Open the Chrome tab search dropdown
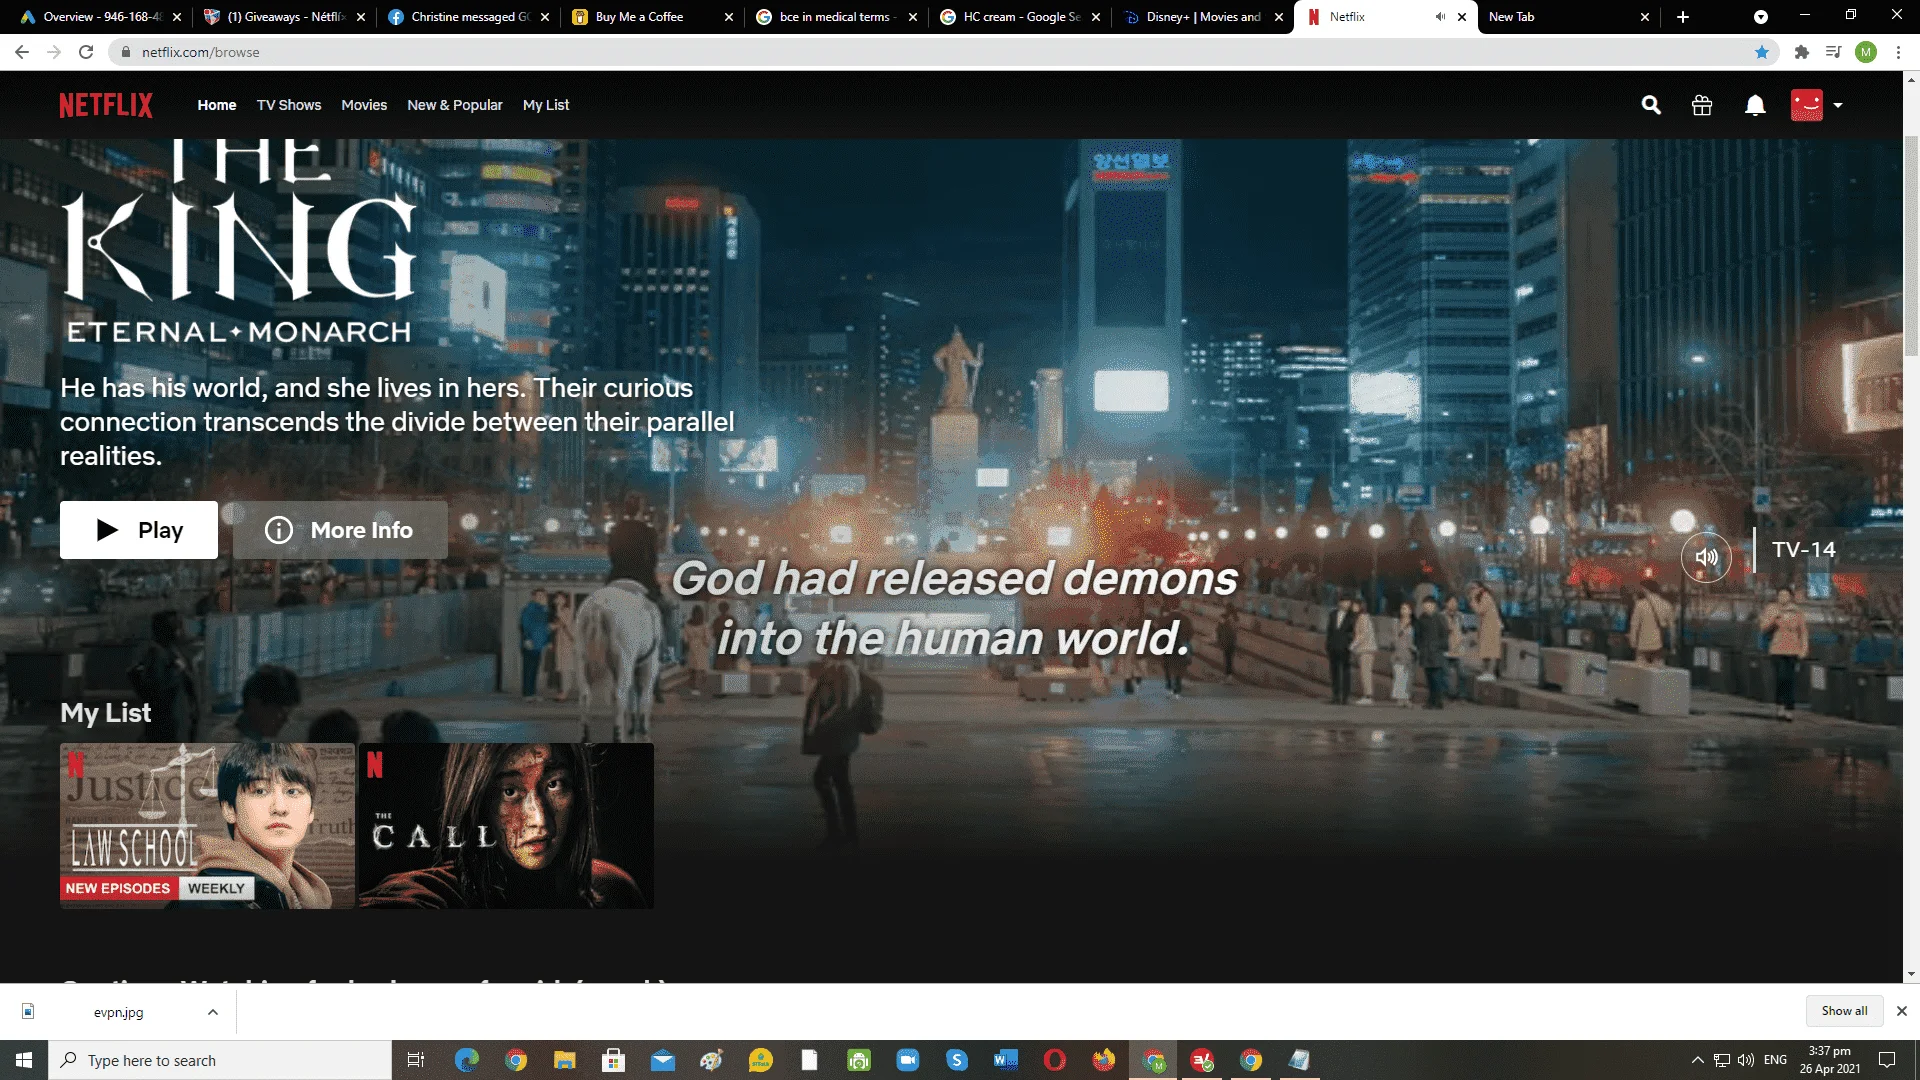The image size is (1920, 1080). 1761,17
